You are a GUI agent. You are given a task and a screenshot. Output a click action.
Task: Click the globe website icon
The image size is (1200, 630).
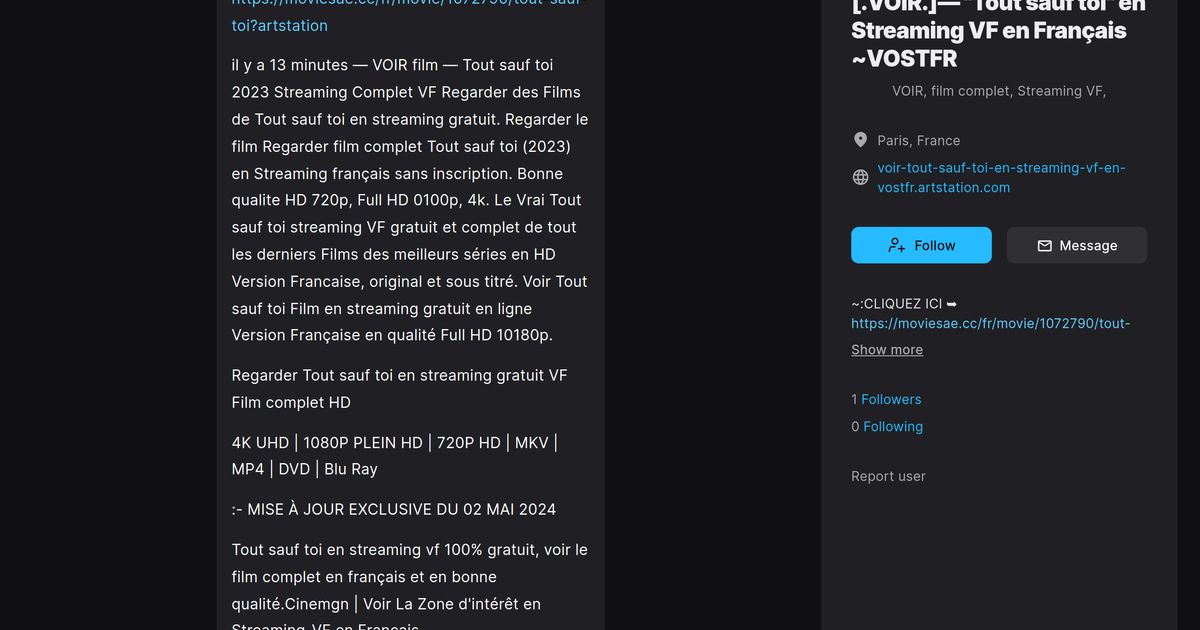click(860, 177)
